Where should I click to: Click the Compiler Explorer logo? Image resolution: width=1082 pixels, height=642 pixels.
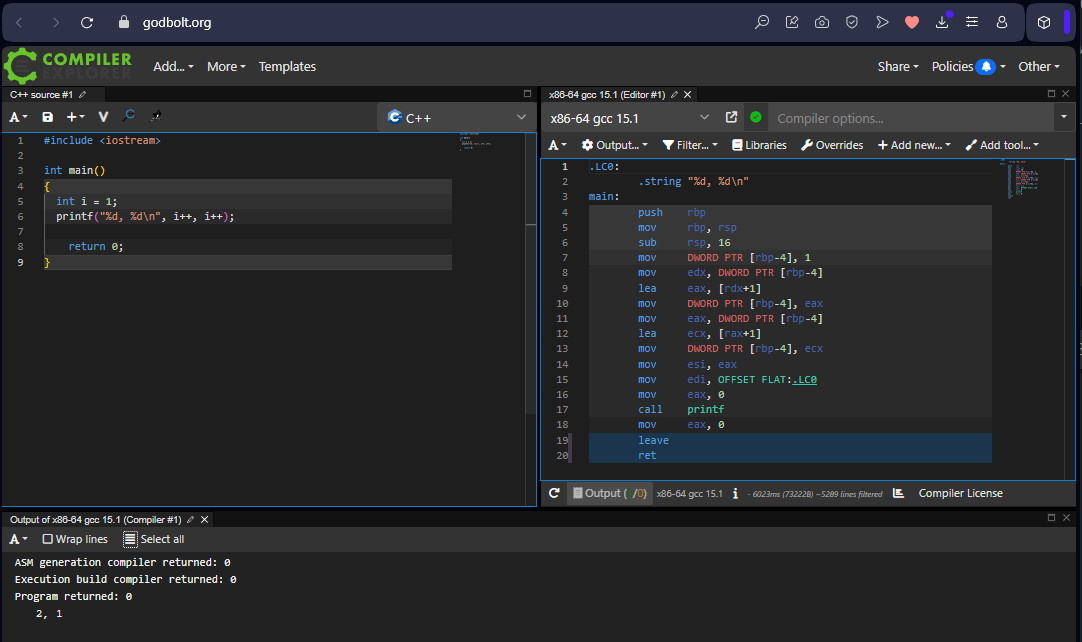click(68, 66)
